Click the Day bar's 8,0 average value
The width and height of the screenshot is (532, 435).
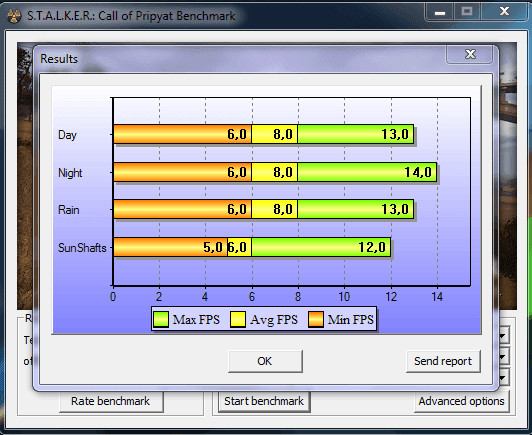coord(283,134)
